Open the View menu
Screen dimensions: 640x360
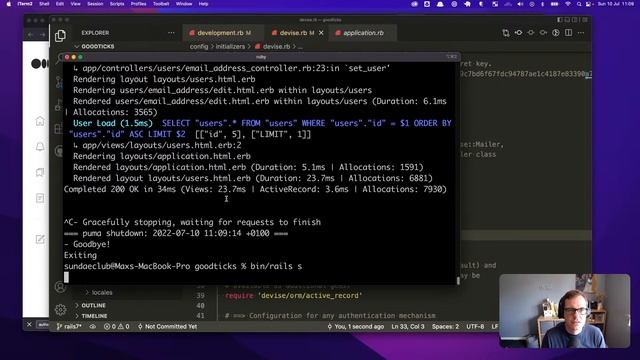click(x=76, y=4)
